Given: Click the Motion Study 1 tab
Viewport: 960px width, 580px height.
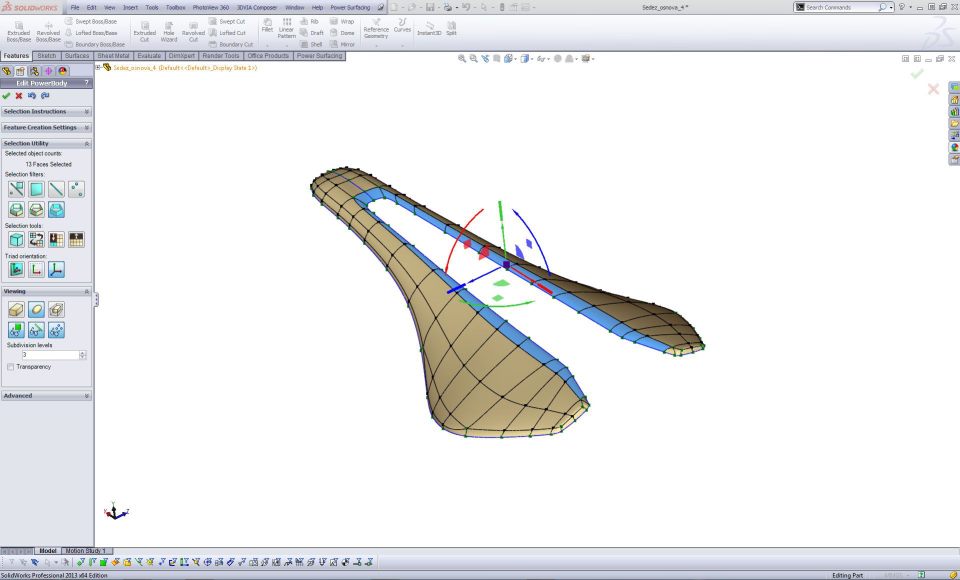Looking at the screenshot, I should tap(86, 551).
